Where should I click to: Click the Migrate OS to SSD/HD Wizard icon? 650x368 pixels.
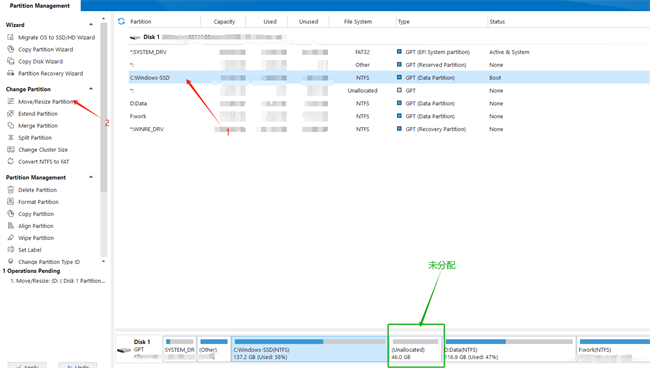[11, 37]
